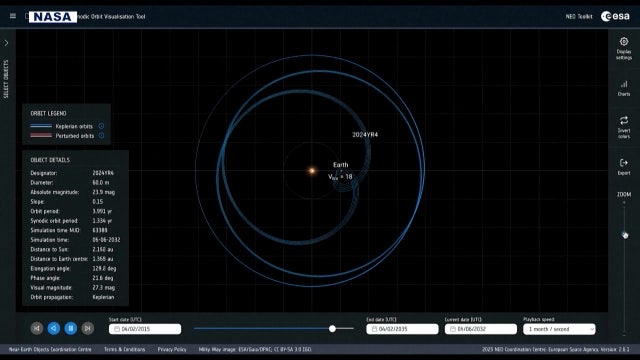
Task: Click the ESA logo
Action: point(615,16)
